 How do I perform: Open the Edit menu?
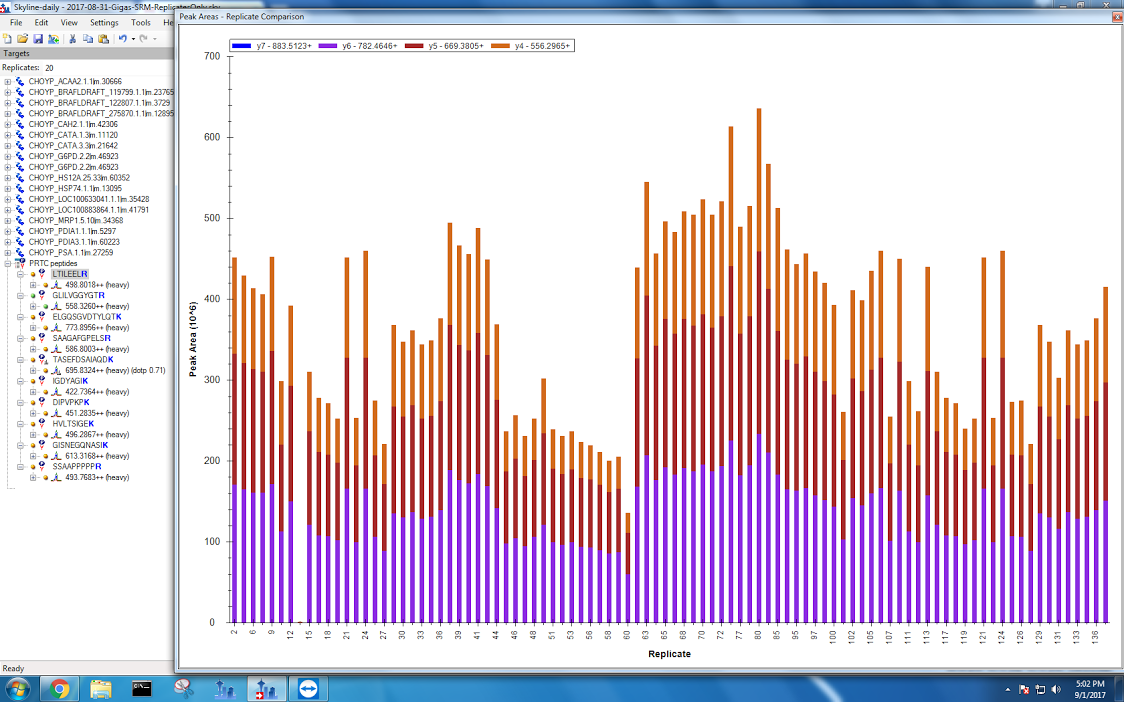pos(41,22)
